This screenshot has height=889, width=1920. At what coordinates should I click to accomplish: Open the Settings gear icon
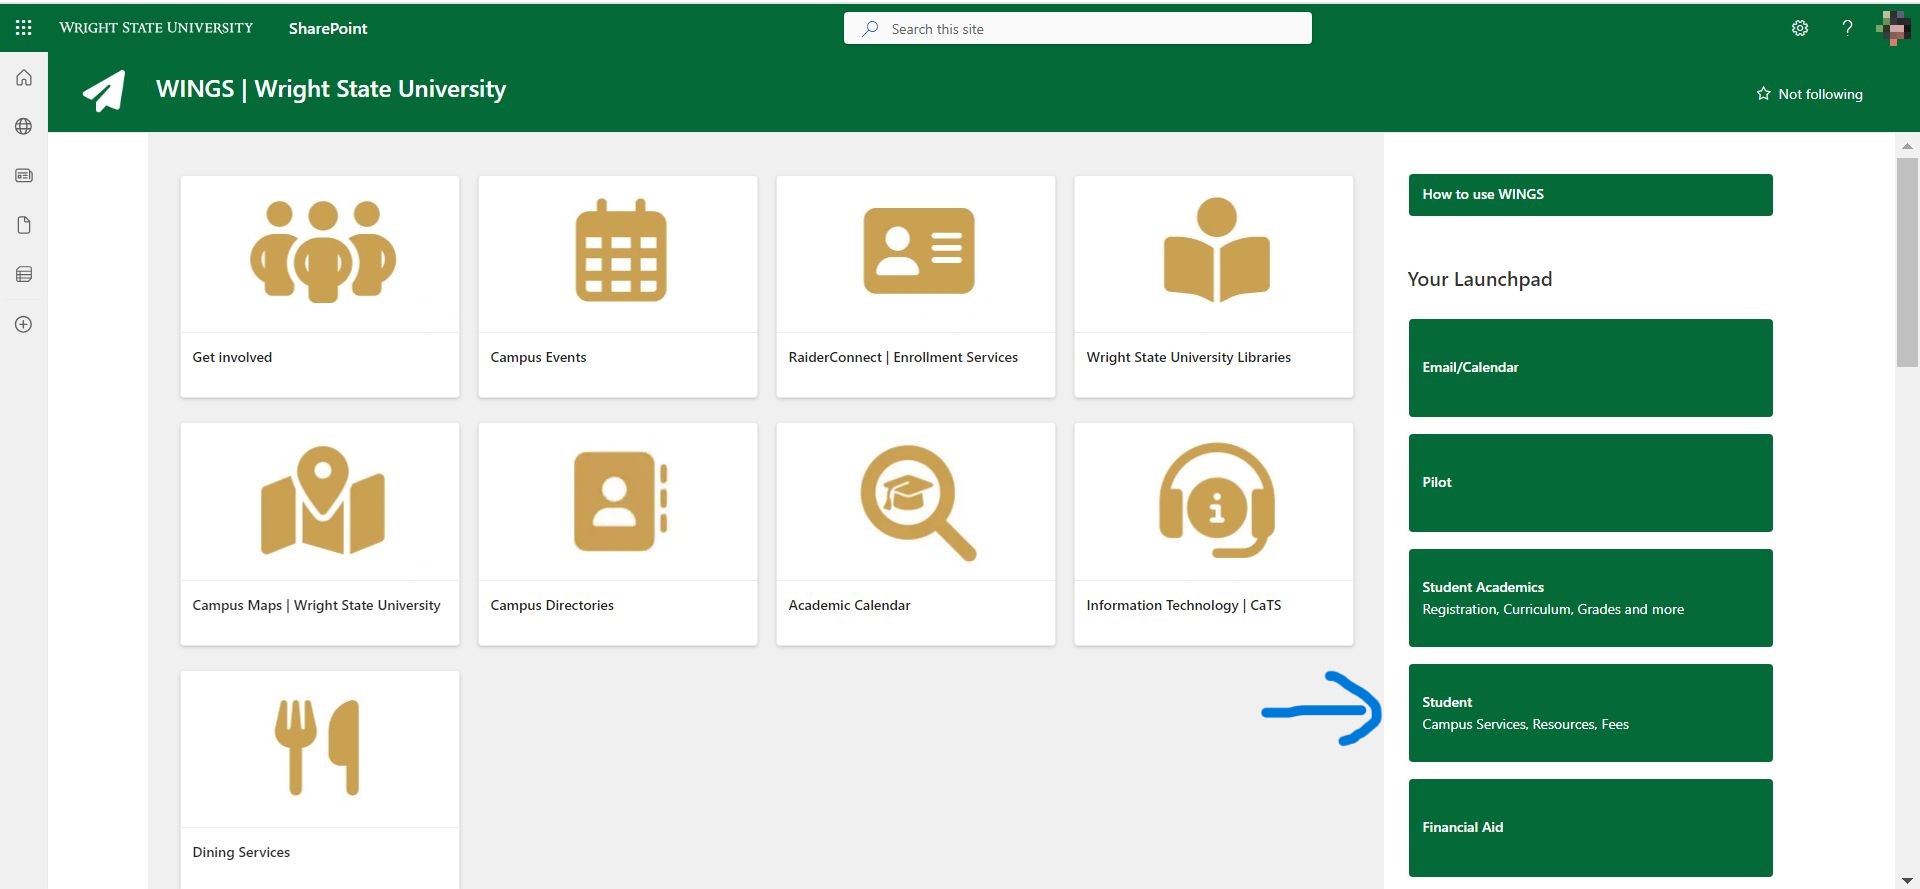coord(1800,28)
